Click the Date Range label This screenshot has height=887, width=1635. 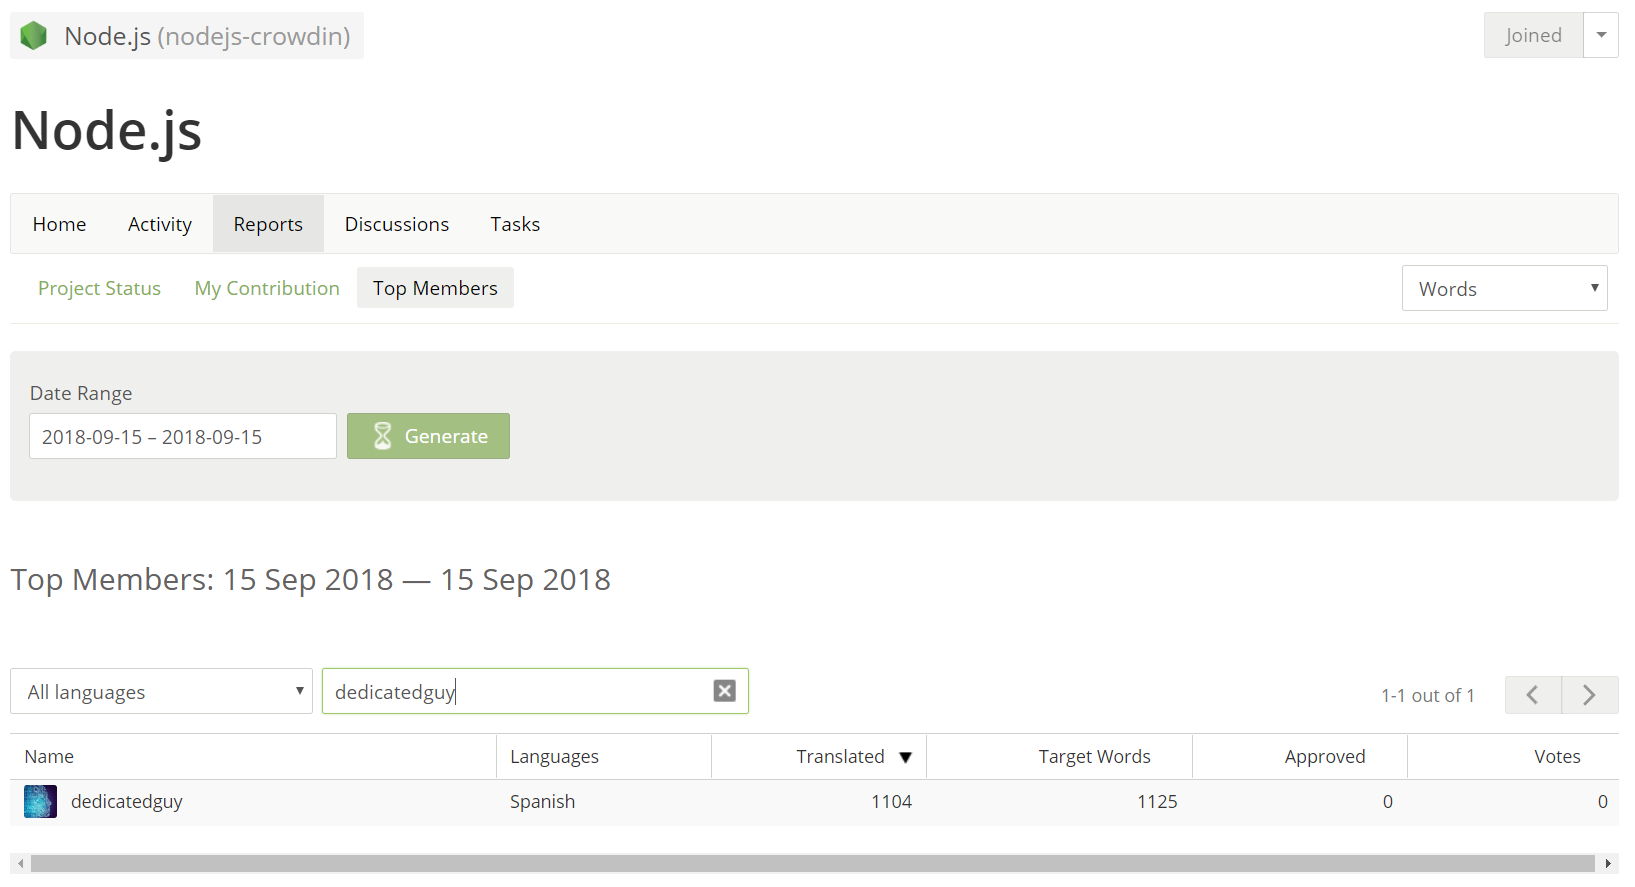(81, 393)
